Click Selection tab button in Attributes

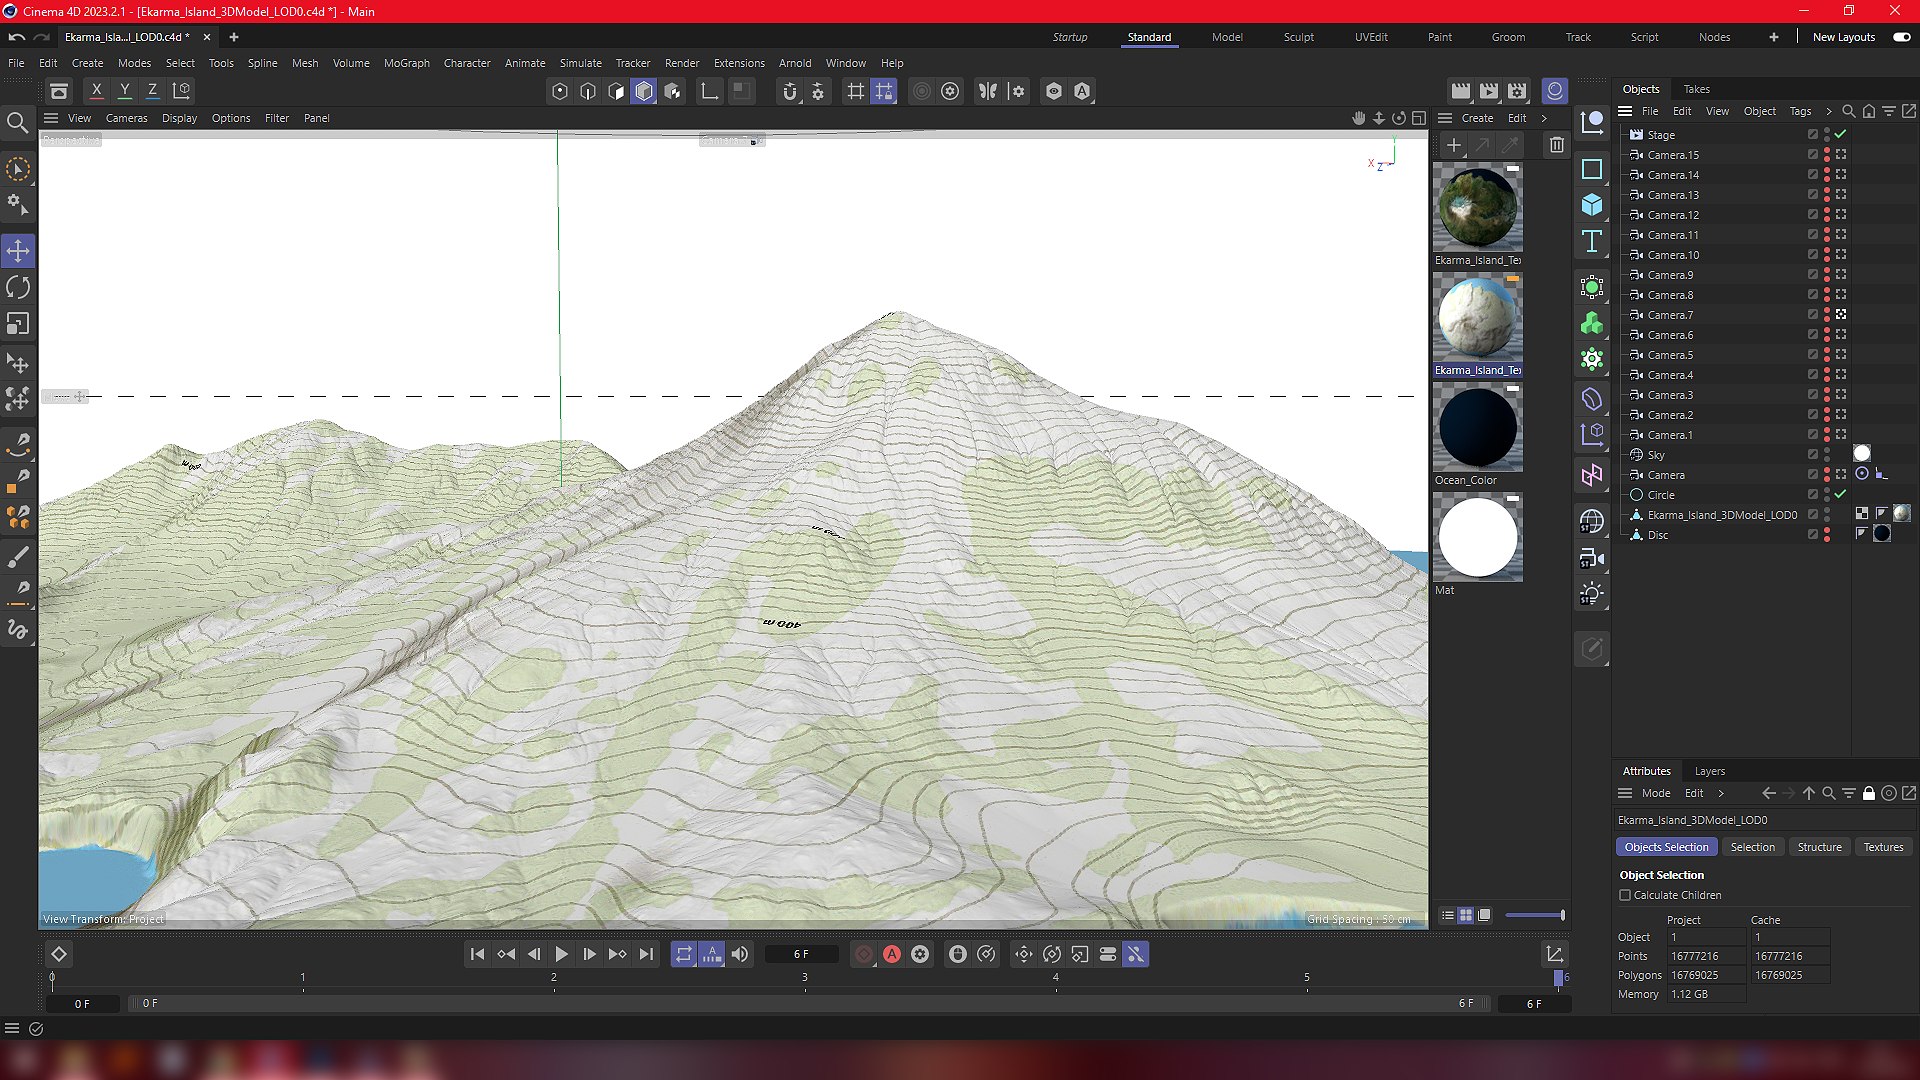coord(1753,847)
